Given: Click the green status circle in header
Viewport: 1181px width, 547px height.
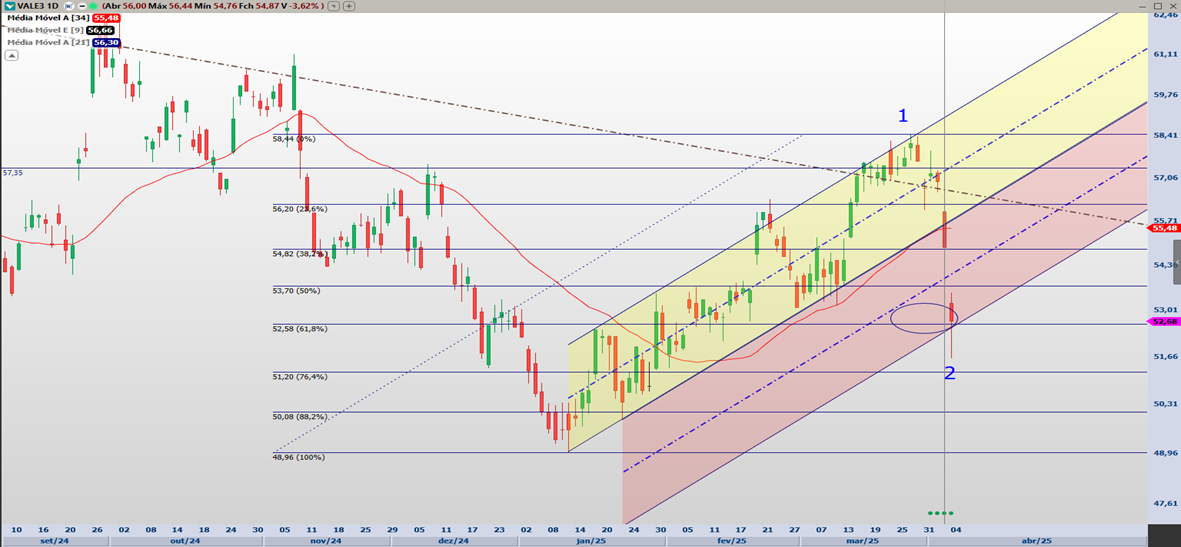Looking at the screenshot, I should click(93, 6).
